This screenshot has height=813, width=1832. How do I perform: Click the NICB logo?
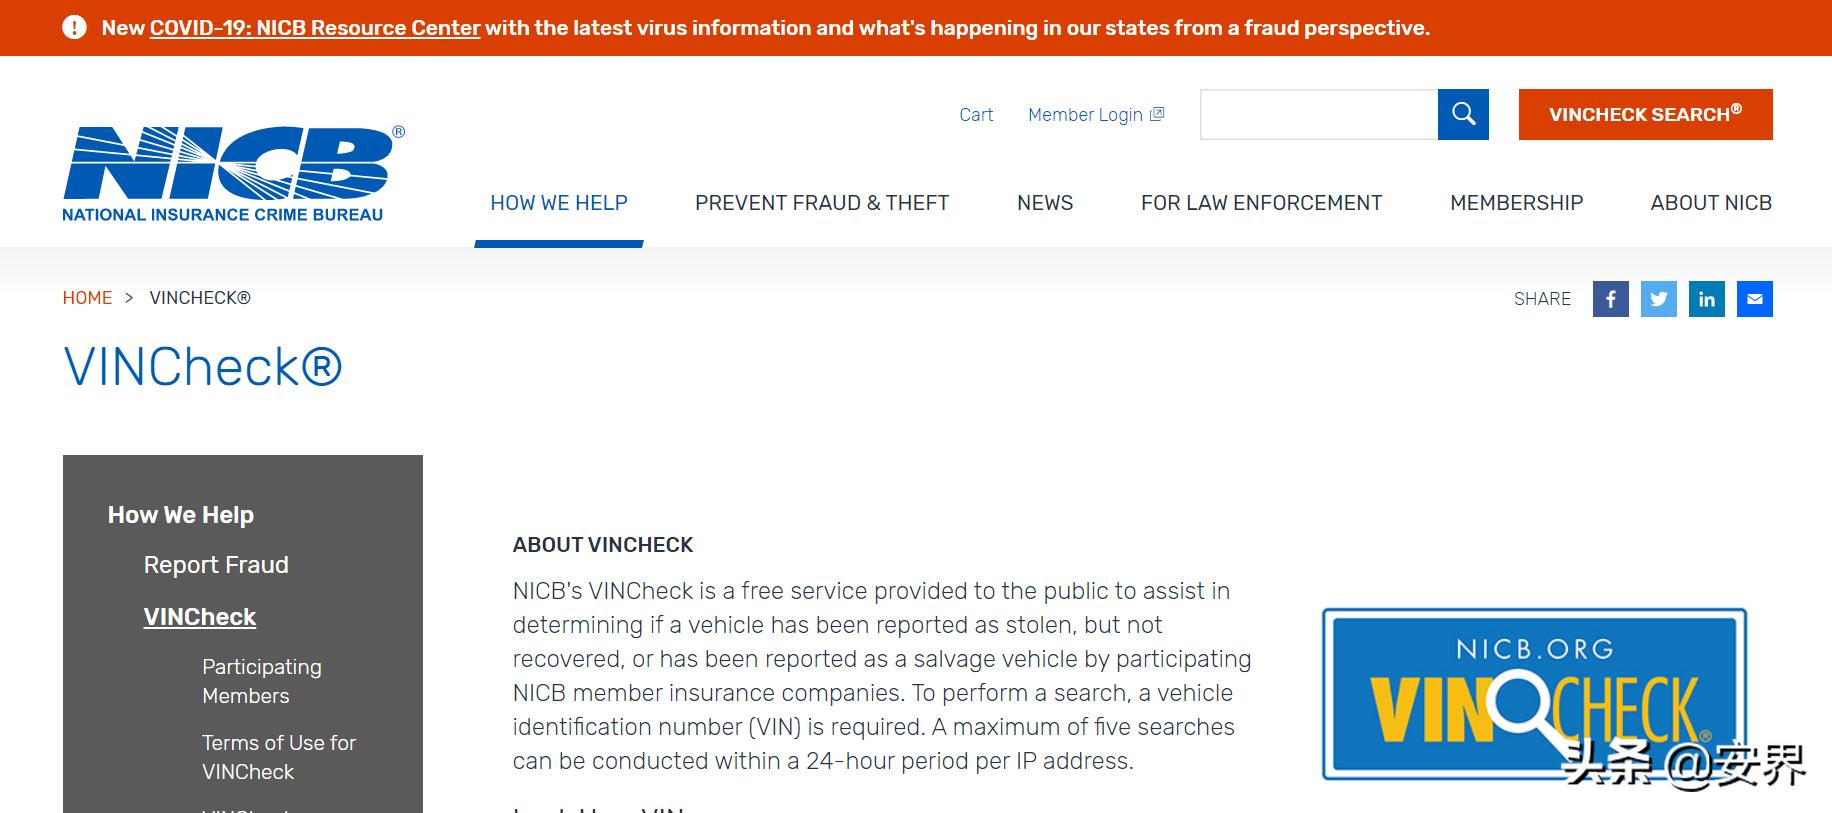[233, 173]
